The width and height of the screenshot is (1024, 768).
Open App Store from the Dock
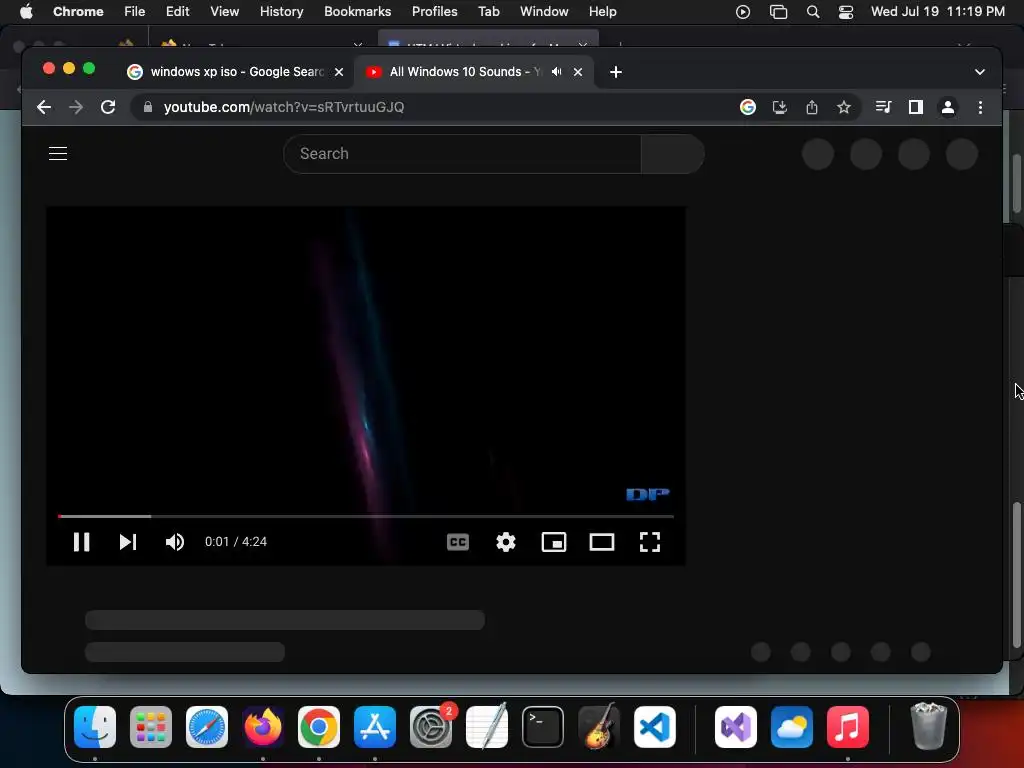coord(375,727)
